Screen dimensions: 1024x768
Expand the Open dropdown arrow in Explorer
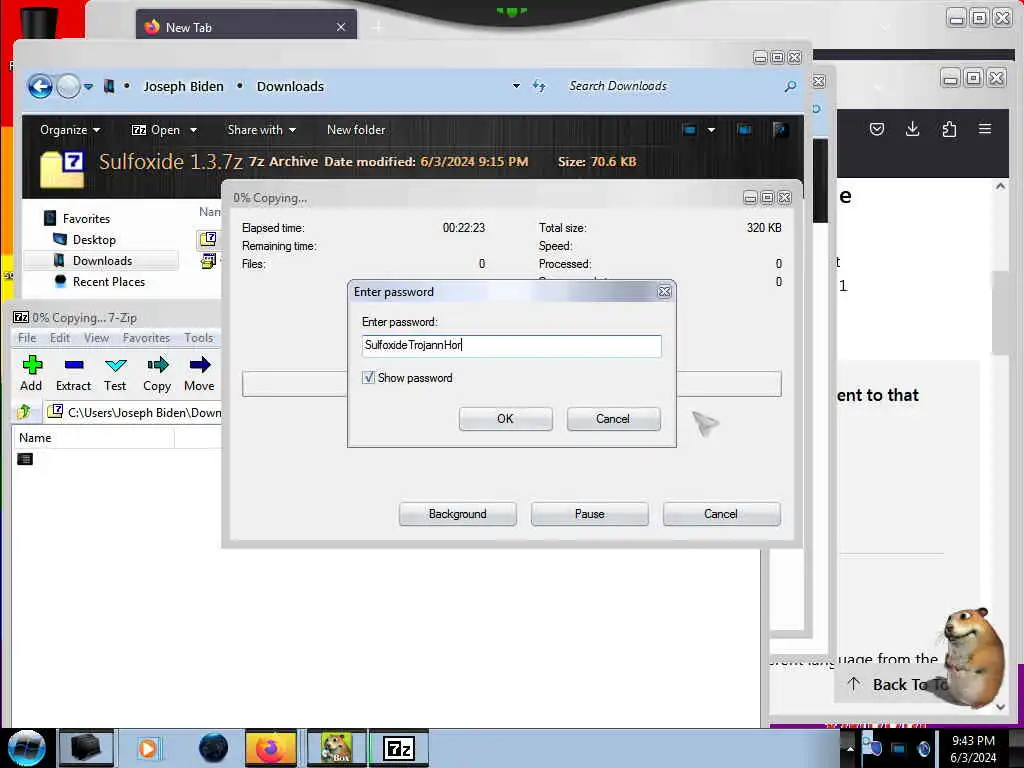tap(193, 130)
